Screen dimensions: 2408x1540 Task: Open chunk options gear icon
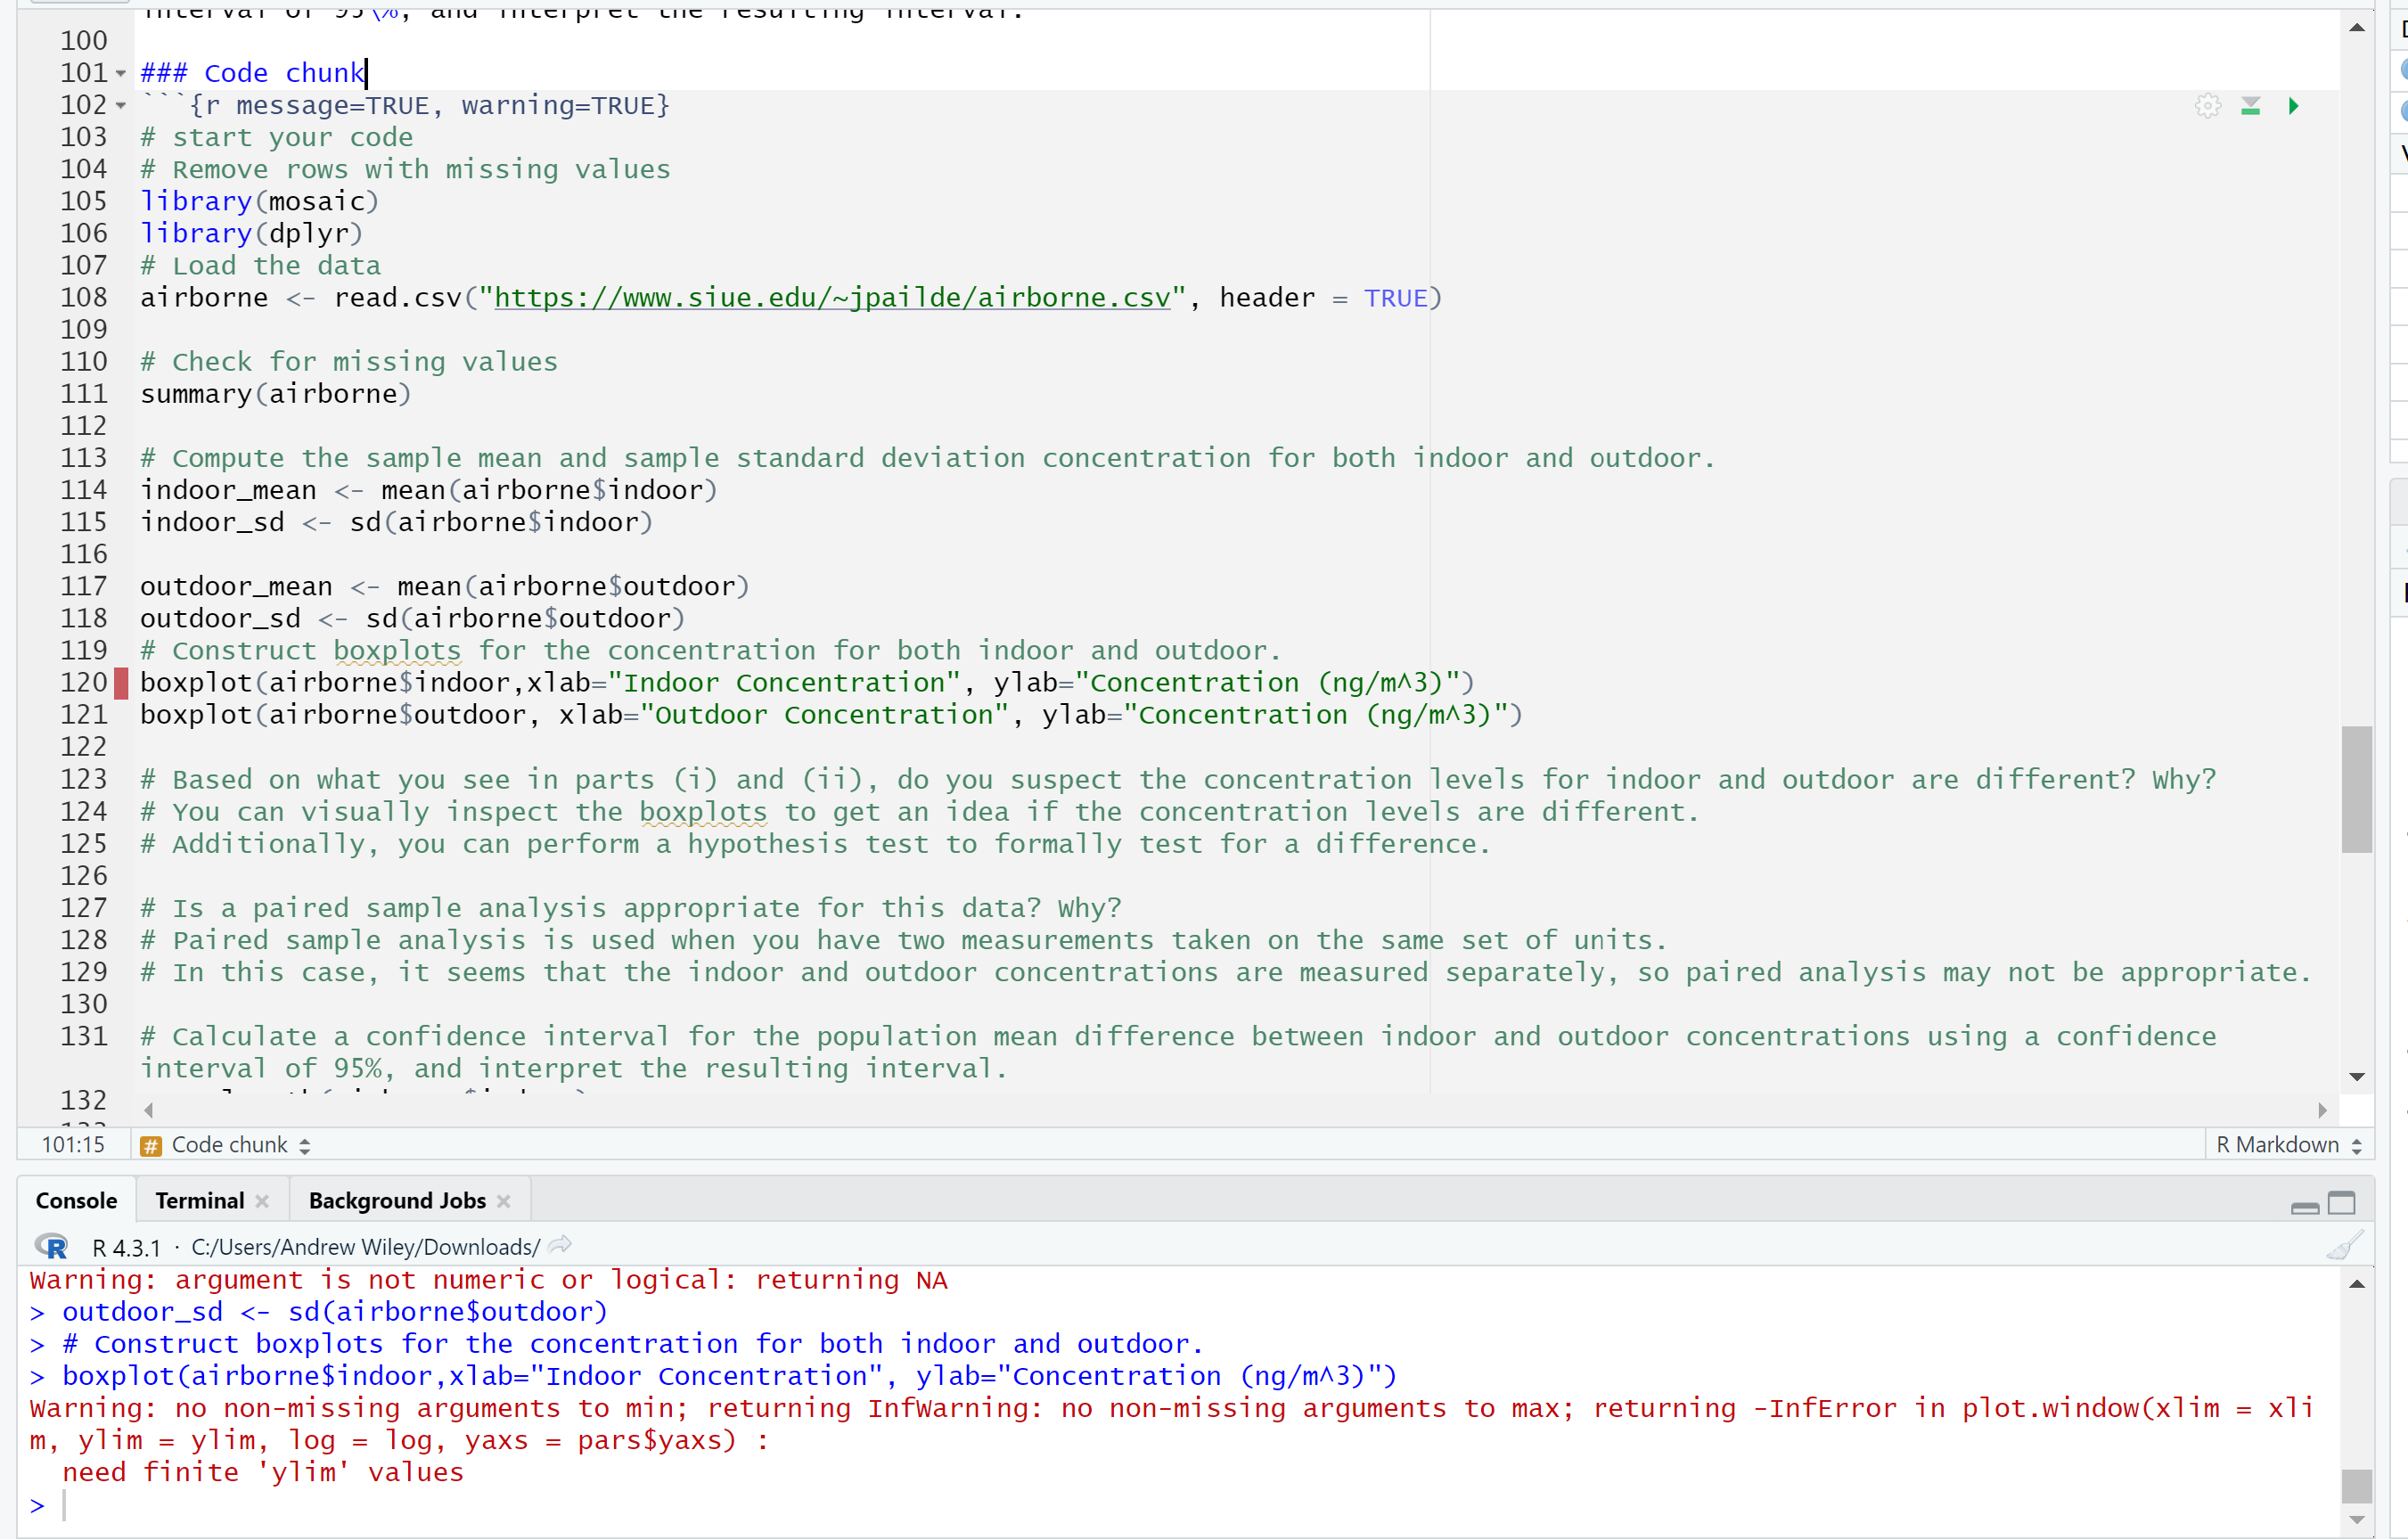[x=2208, y=106]
